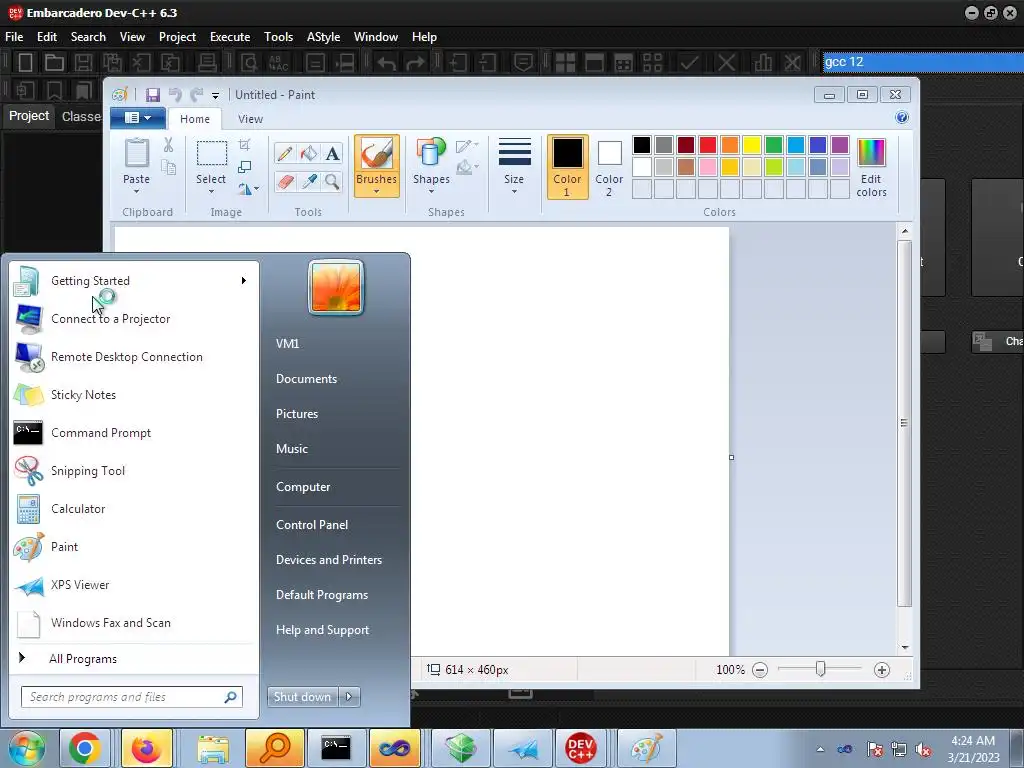1024x768 pixels.
Task: Select the Eraser tool in Paint
Action: pos(285,181)
